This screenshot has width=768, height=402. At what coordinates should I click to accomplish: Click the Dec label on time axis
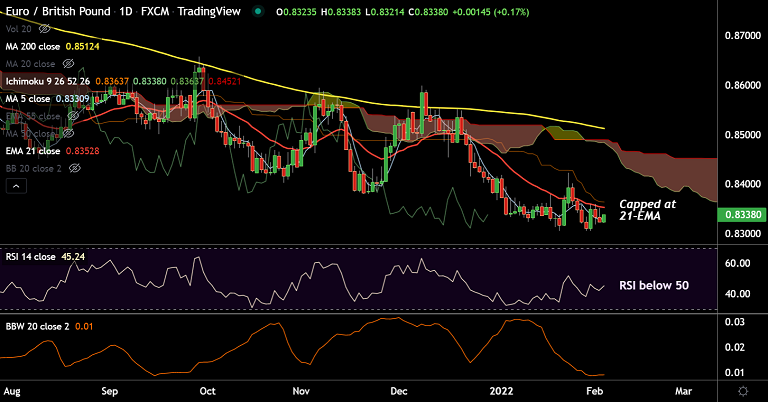pos(399,391)
